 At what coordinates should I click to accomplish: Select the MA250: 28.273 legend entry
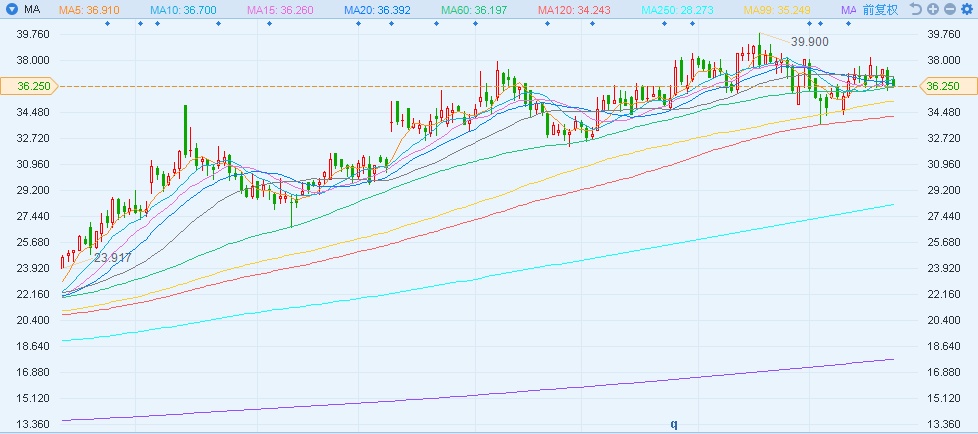tap(678, 9)
